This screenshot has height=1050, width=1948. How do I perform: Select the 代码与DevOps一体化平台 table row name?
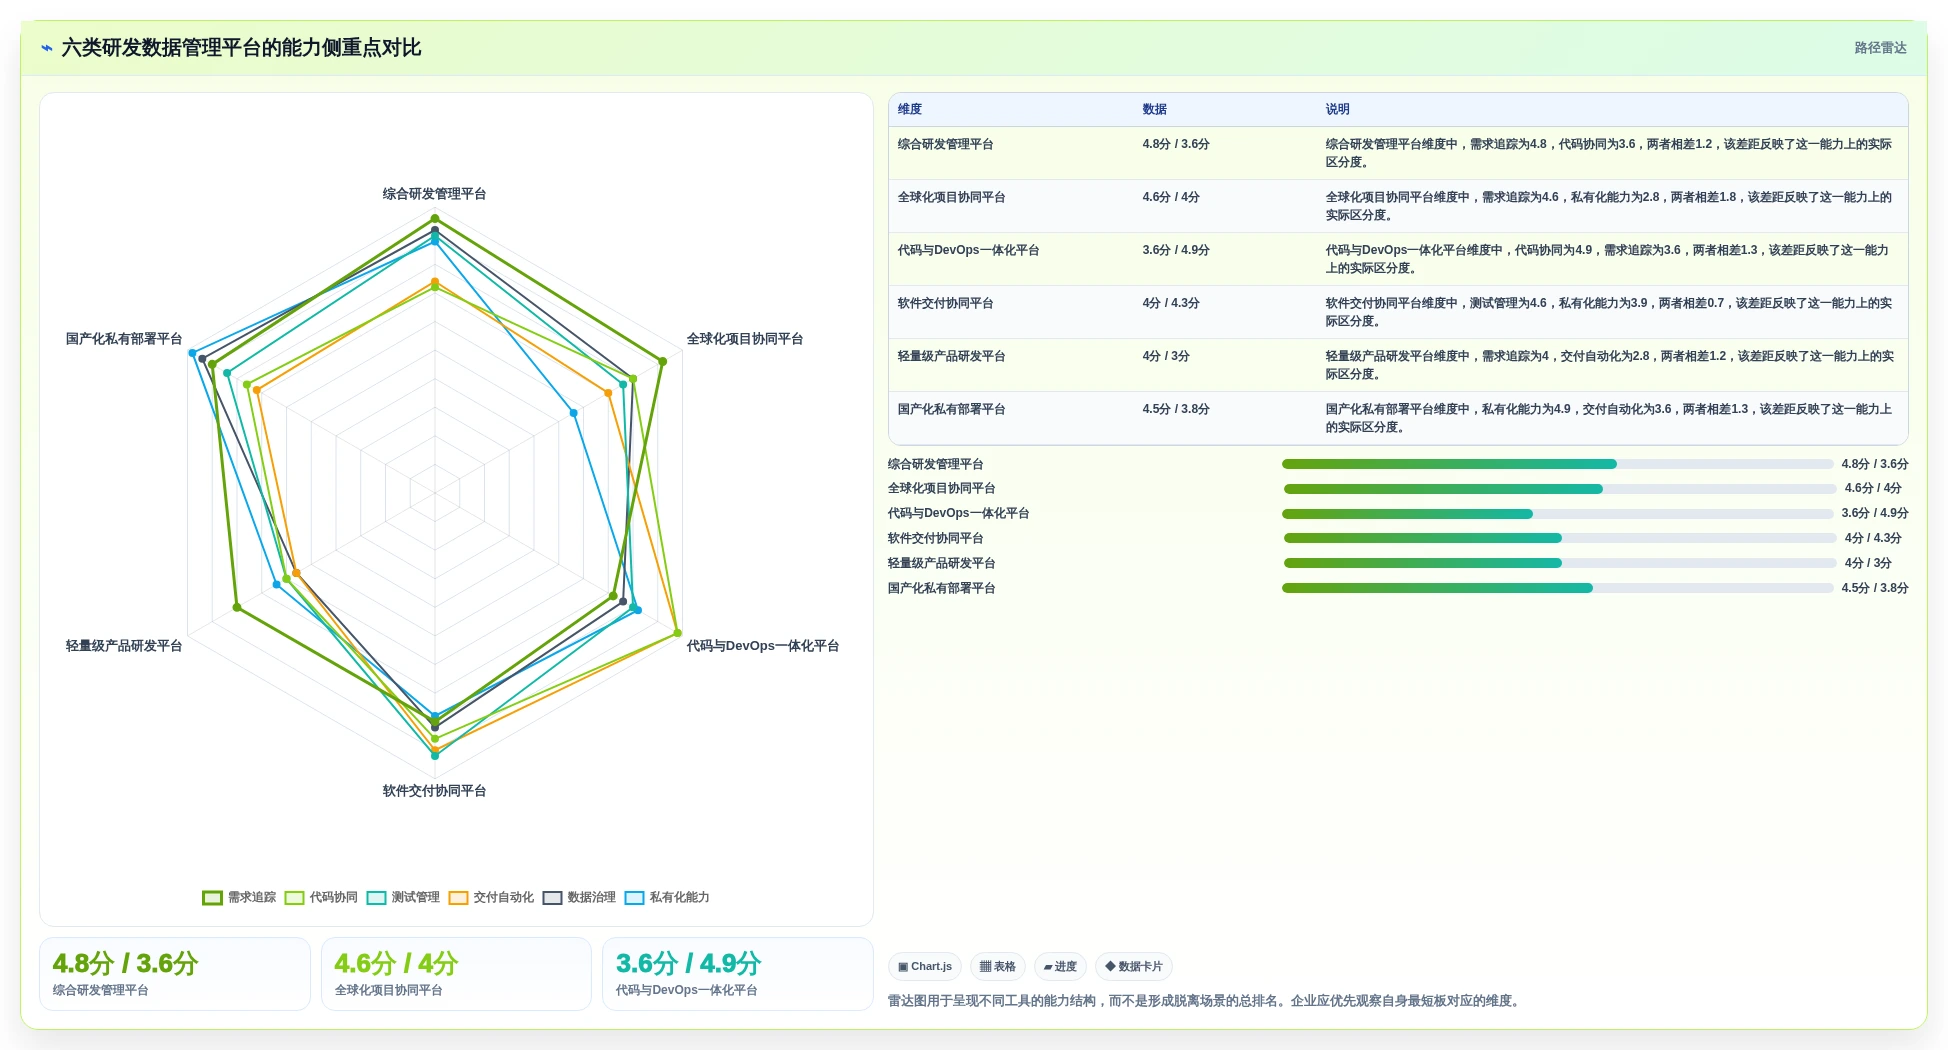pos(968,250)
